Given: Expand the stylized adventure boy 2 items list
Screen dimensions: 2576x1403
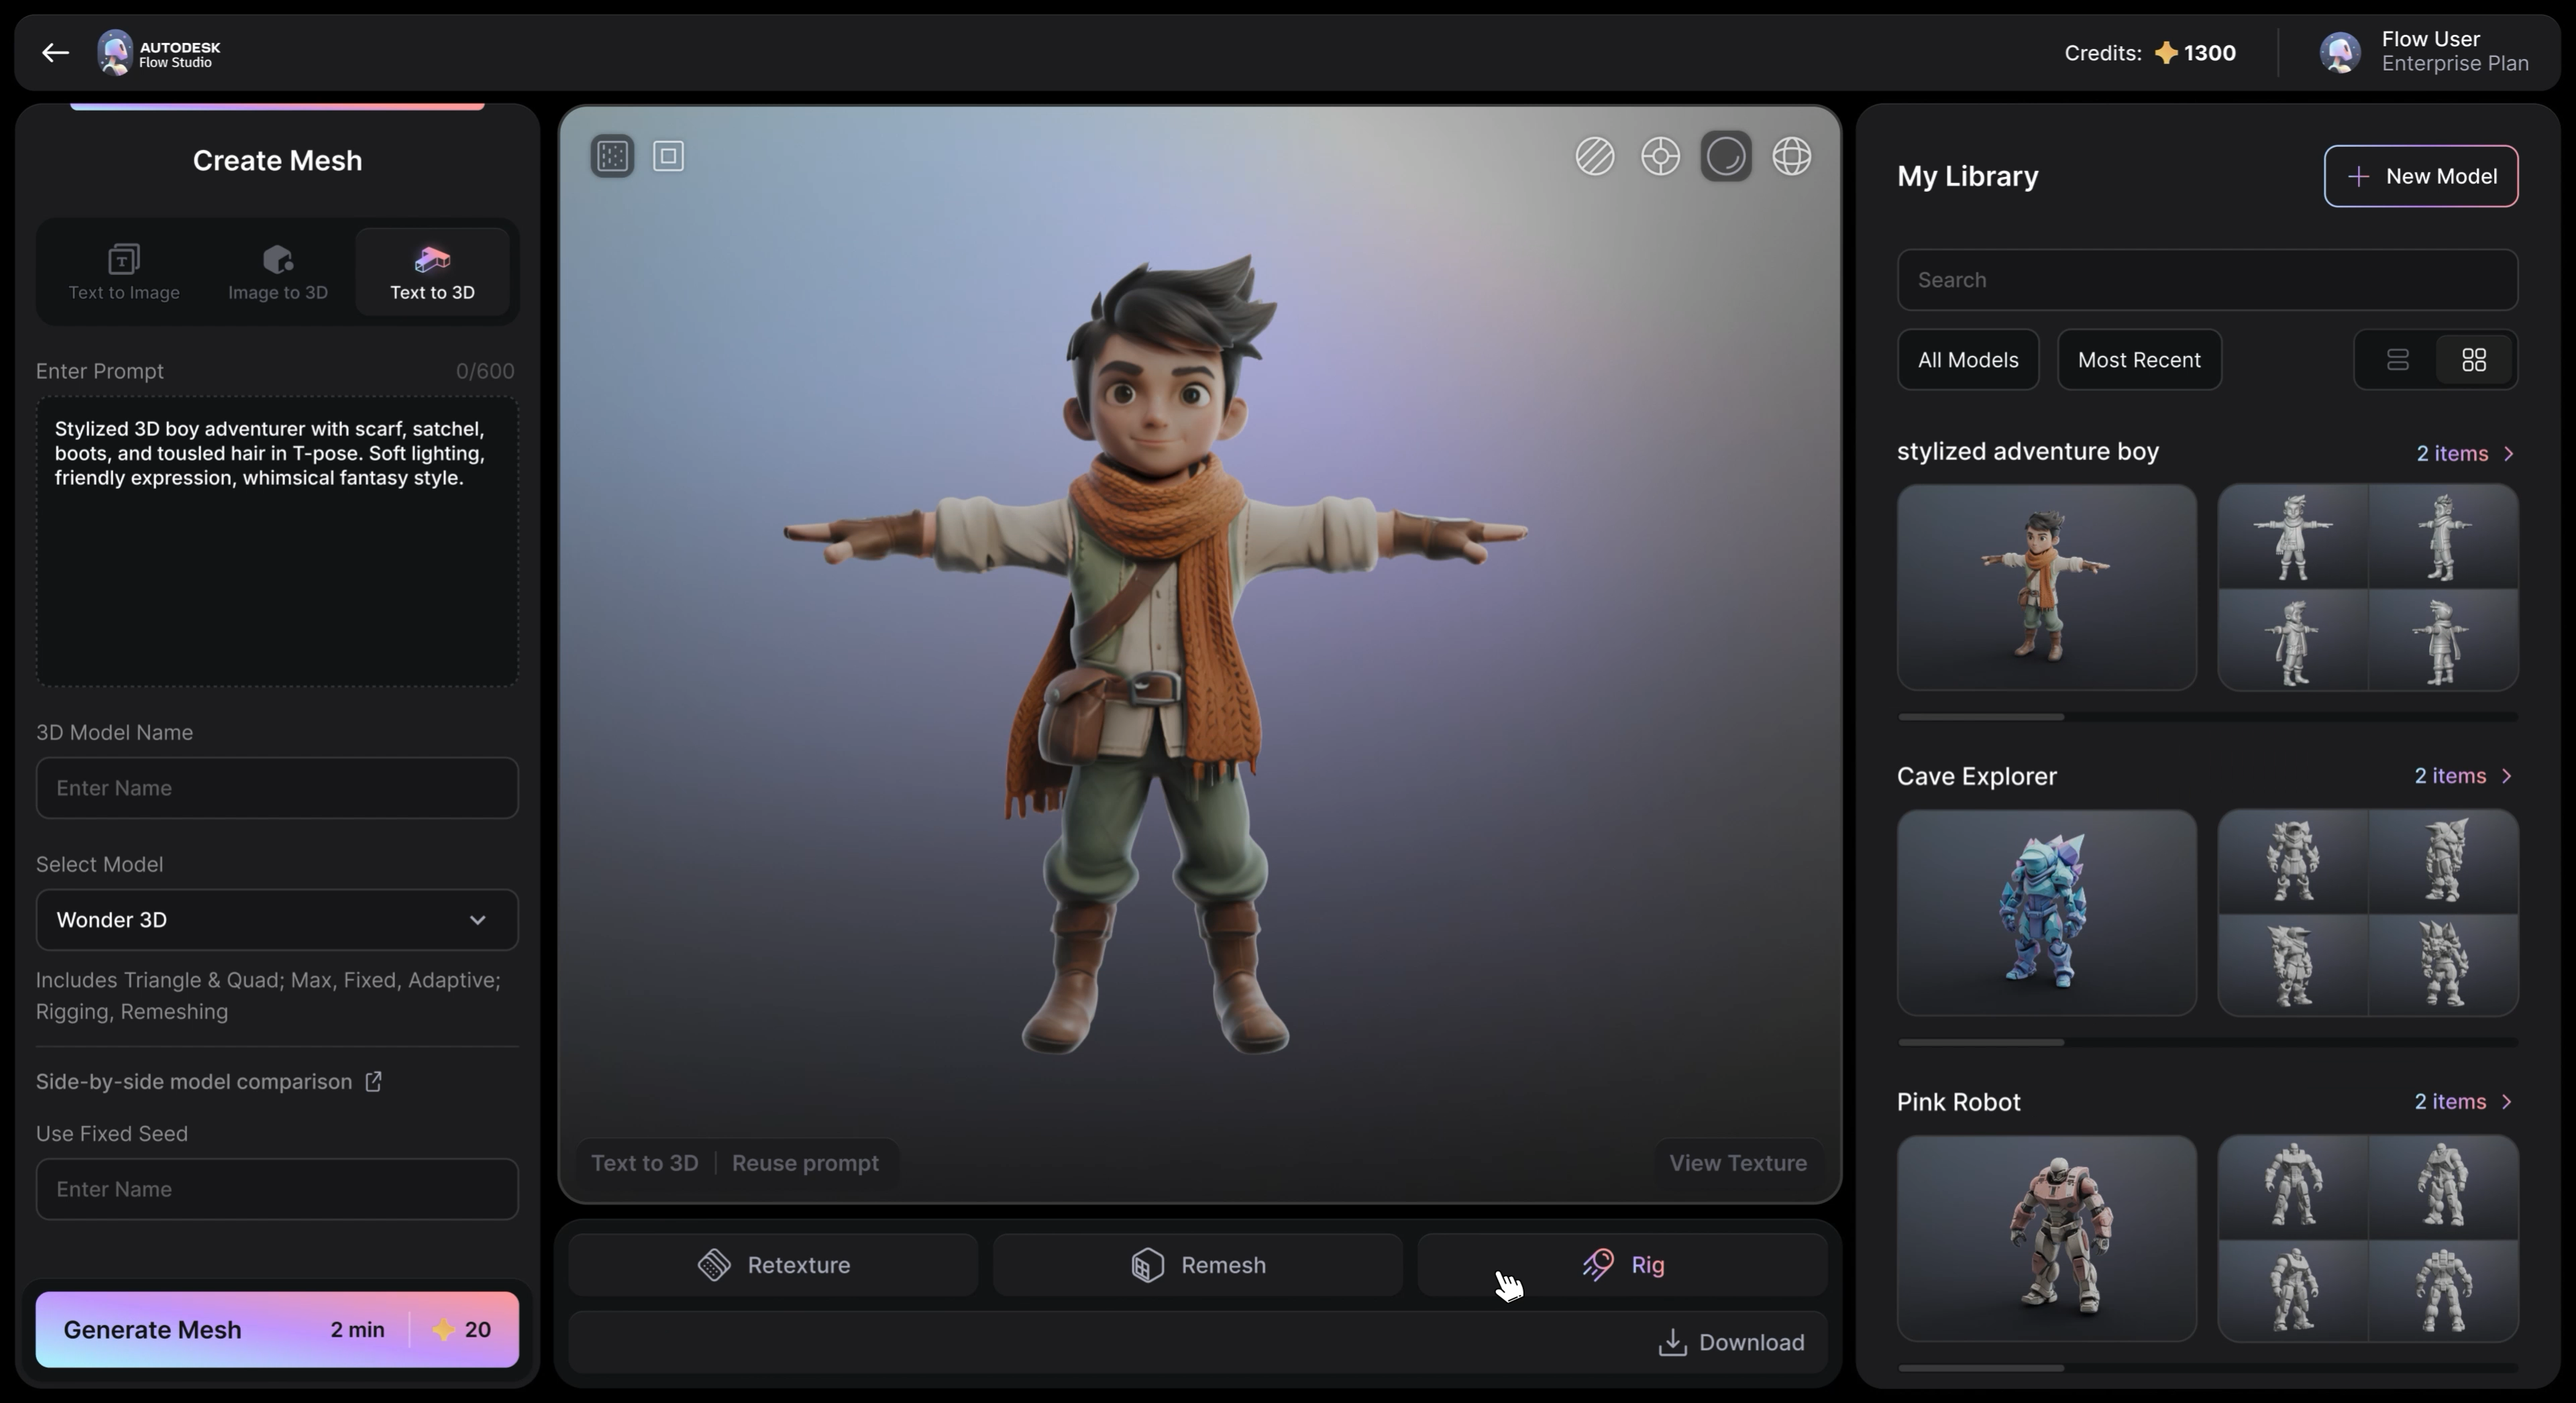Looking at the screenshot, I should pyautogui.click(x=2464, y=453).
